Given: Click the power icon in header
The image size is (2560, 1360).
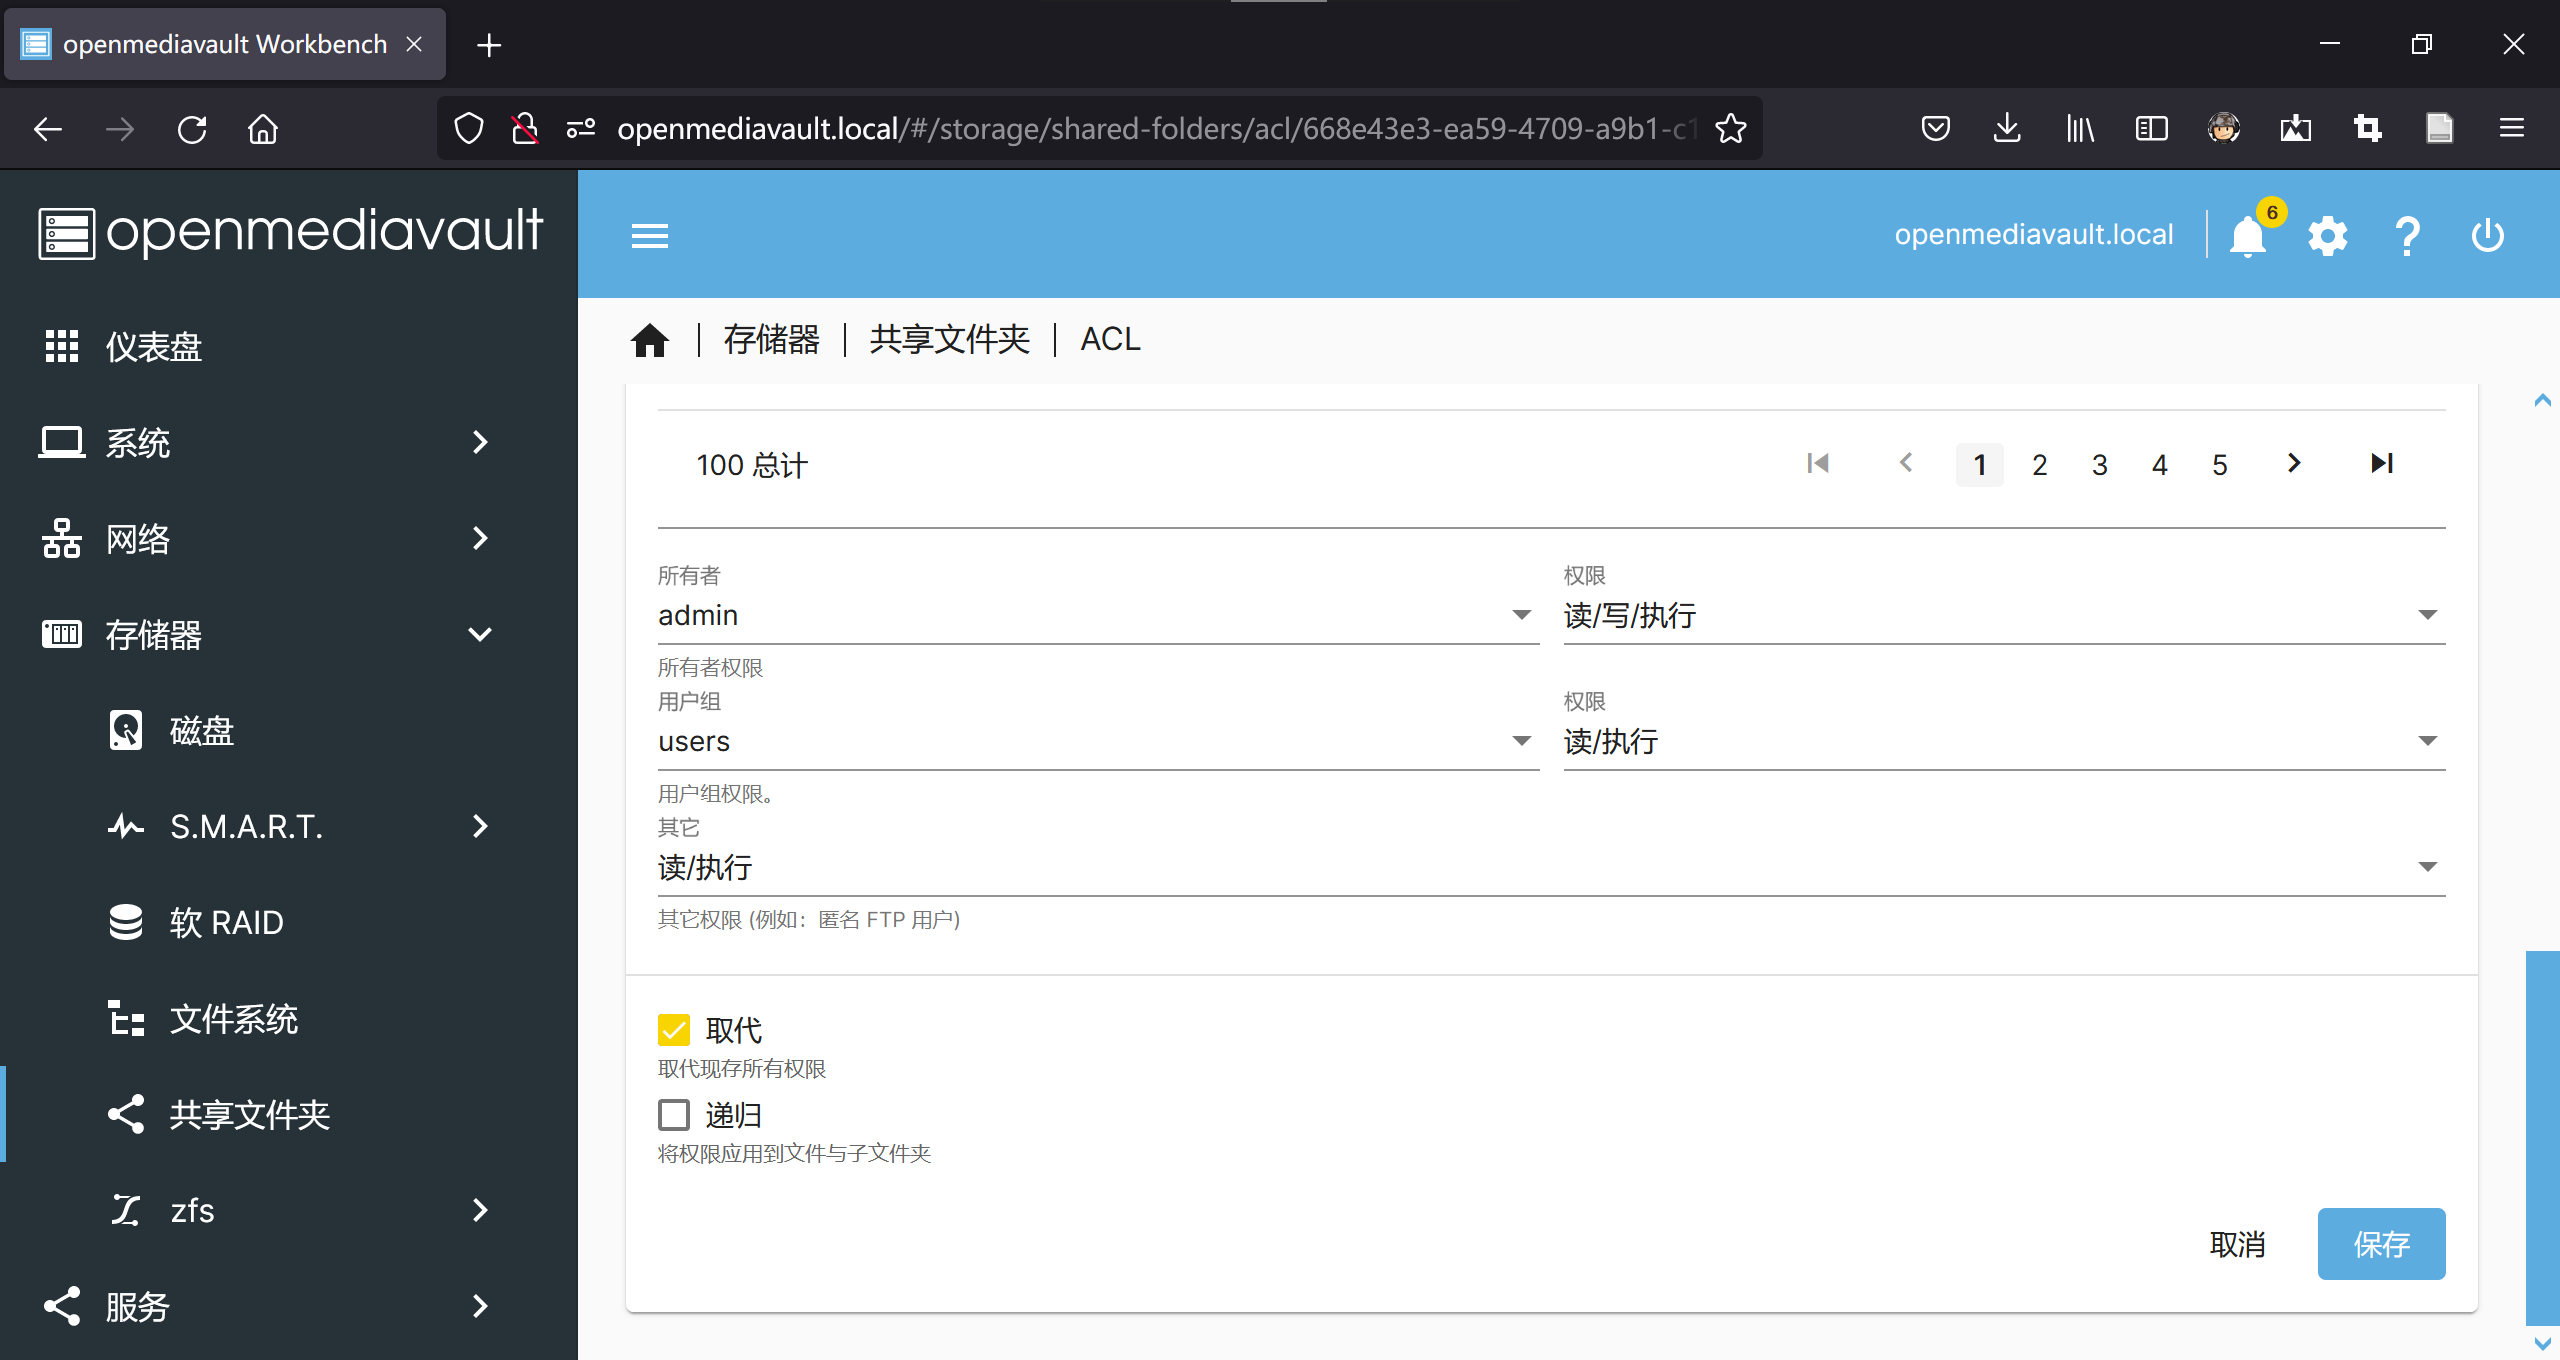Looking at the screenshot, I should 2487,237.
